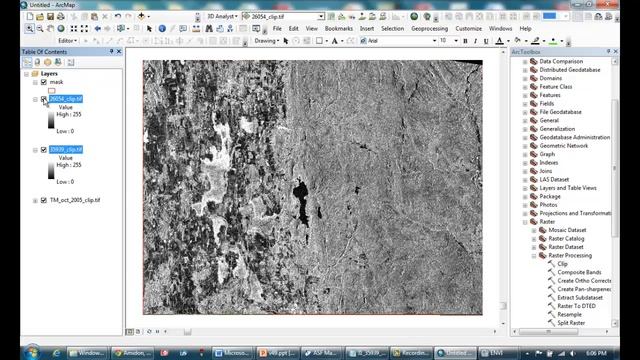Collapse the Raster toolset
This screenshot has height=360, width=640.
click(x=525, y=222)
